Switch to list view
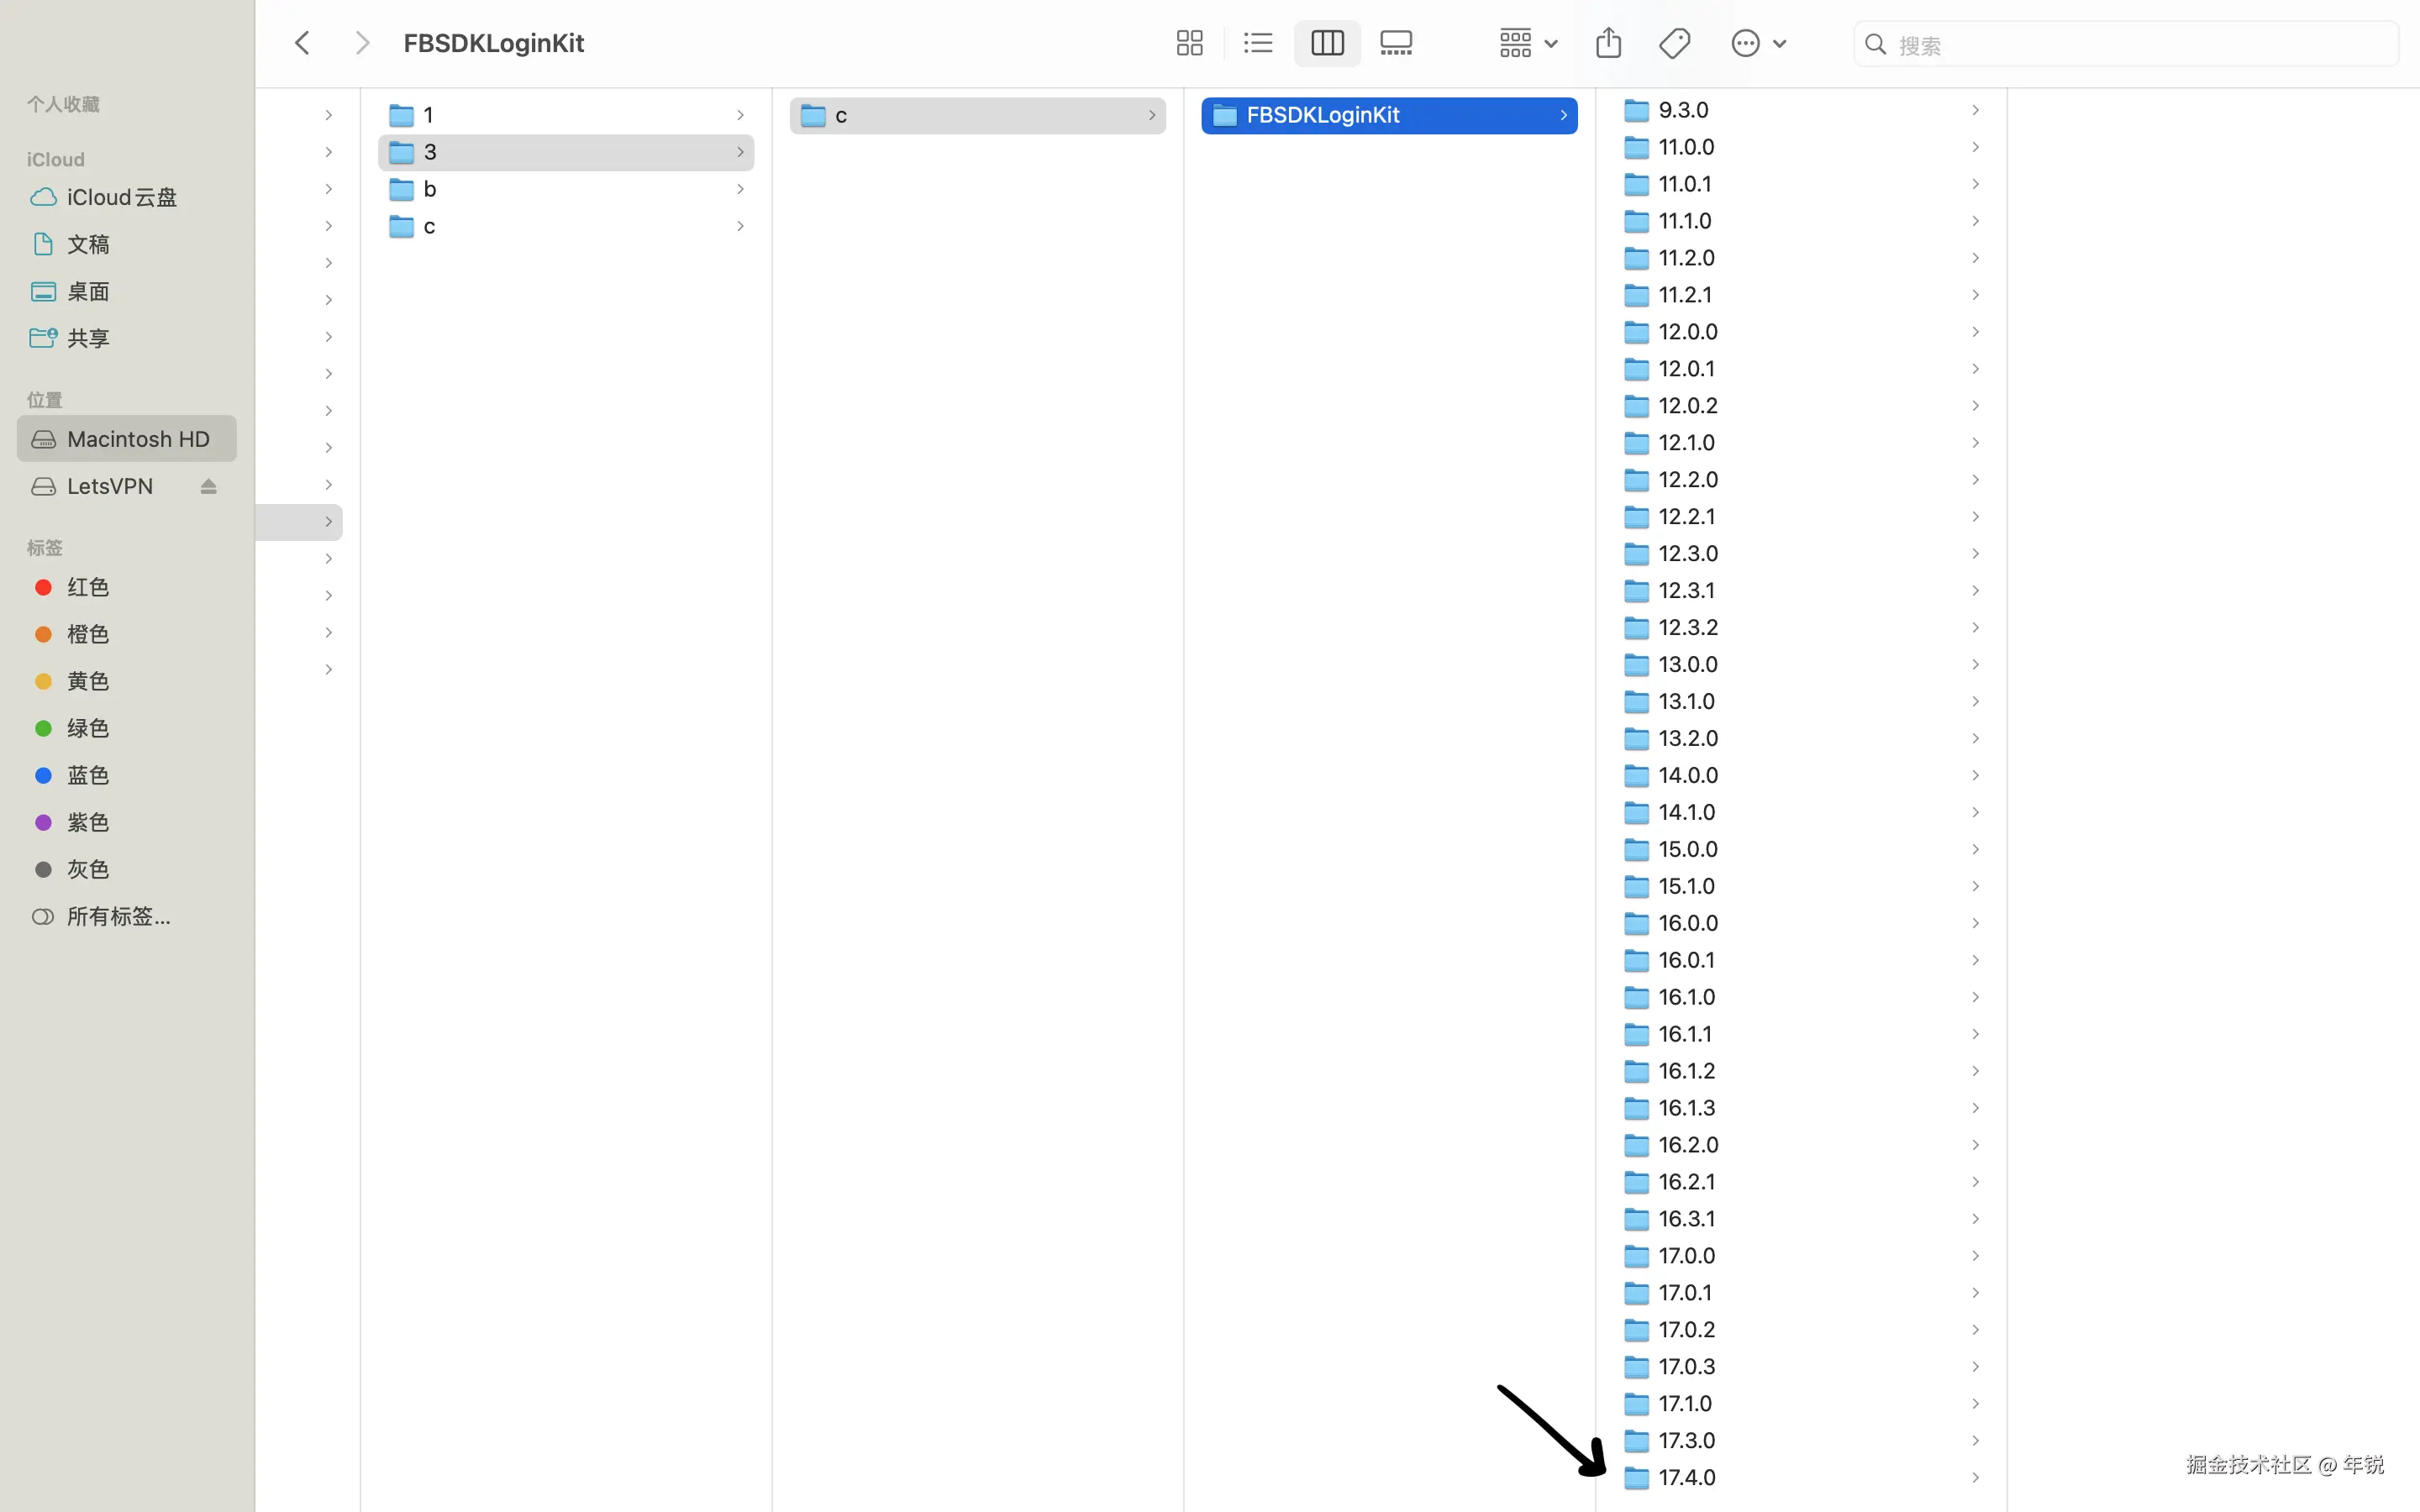The image size is (2420, 1512). click(x=1258, y=43)
